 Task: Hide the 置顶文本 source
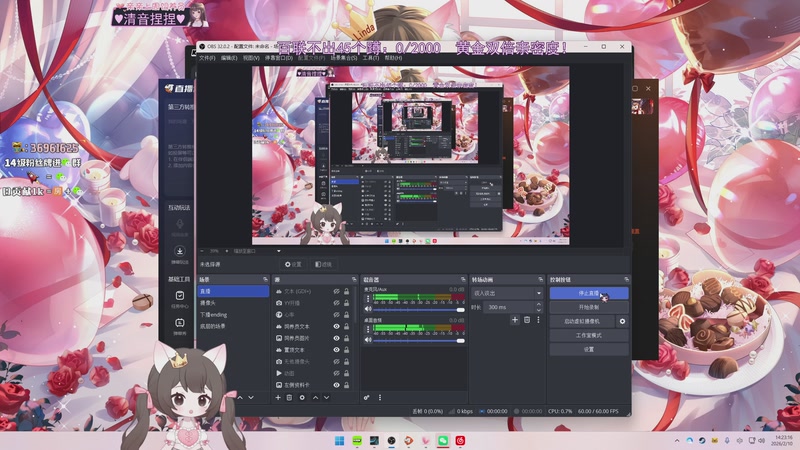point(336,350)
